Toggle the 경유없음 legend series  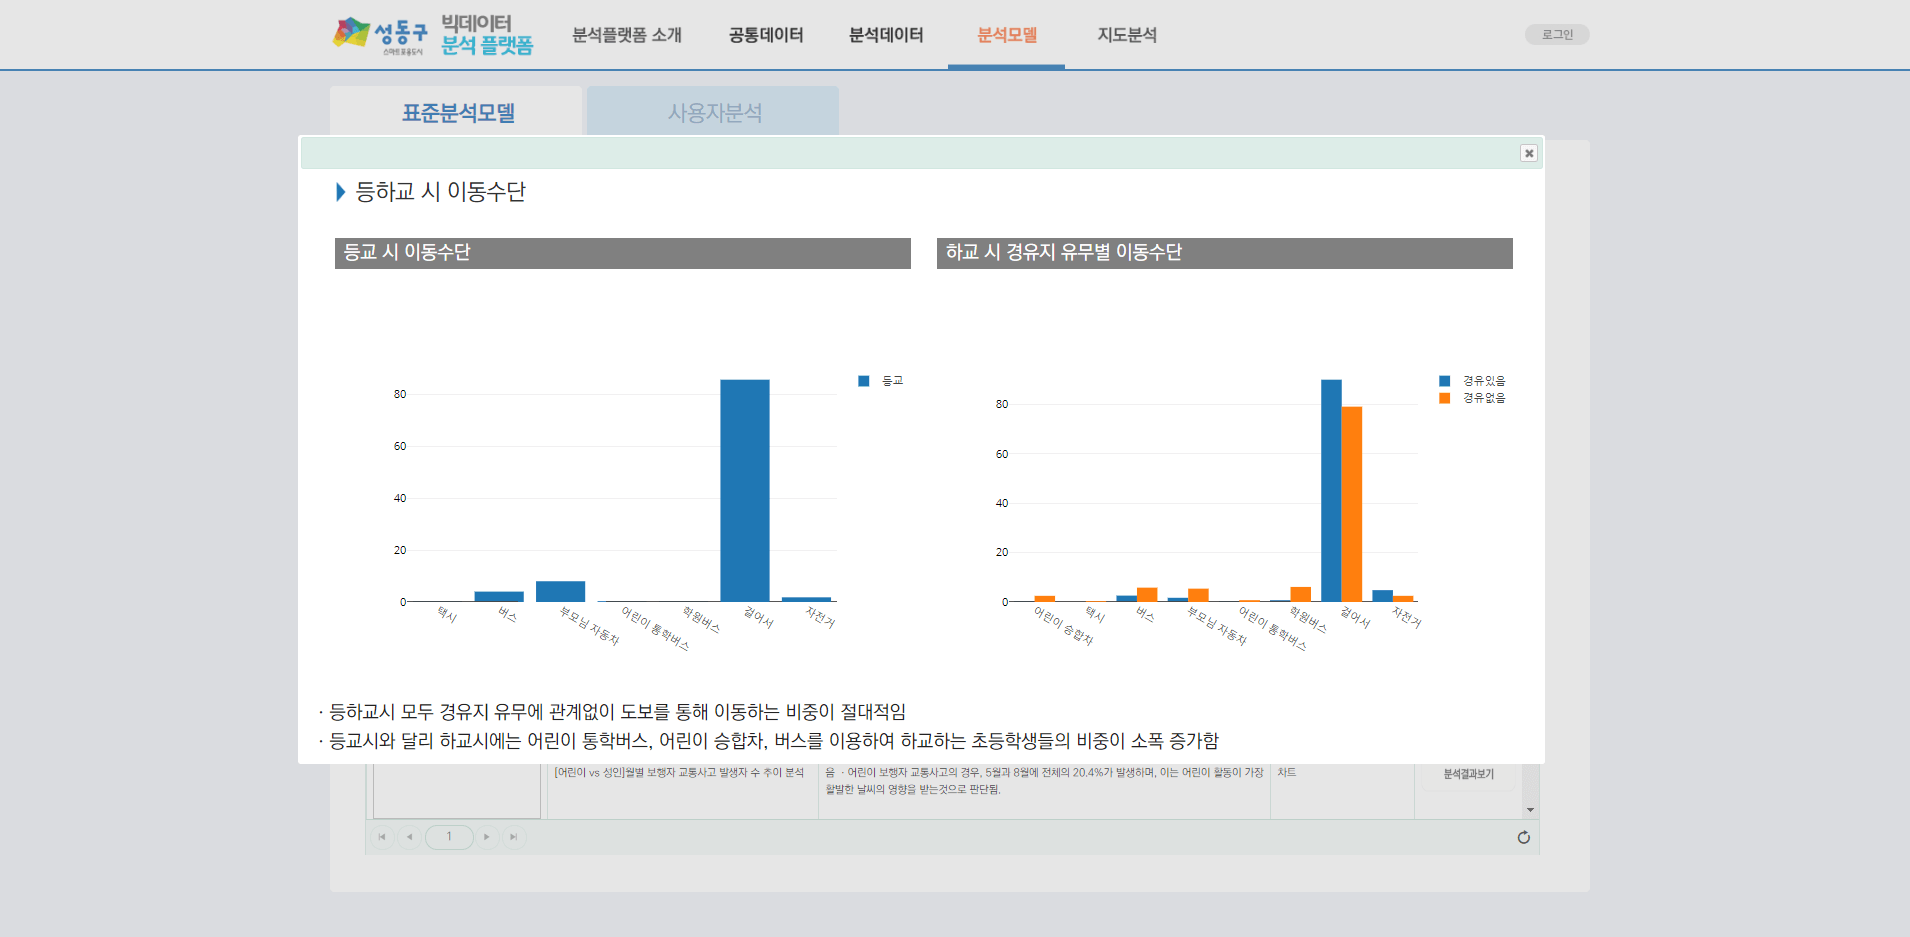[x=1472, y=398]
